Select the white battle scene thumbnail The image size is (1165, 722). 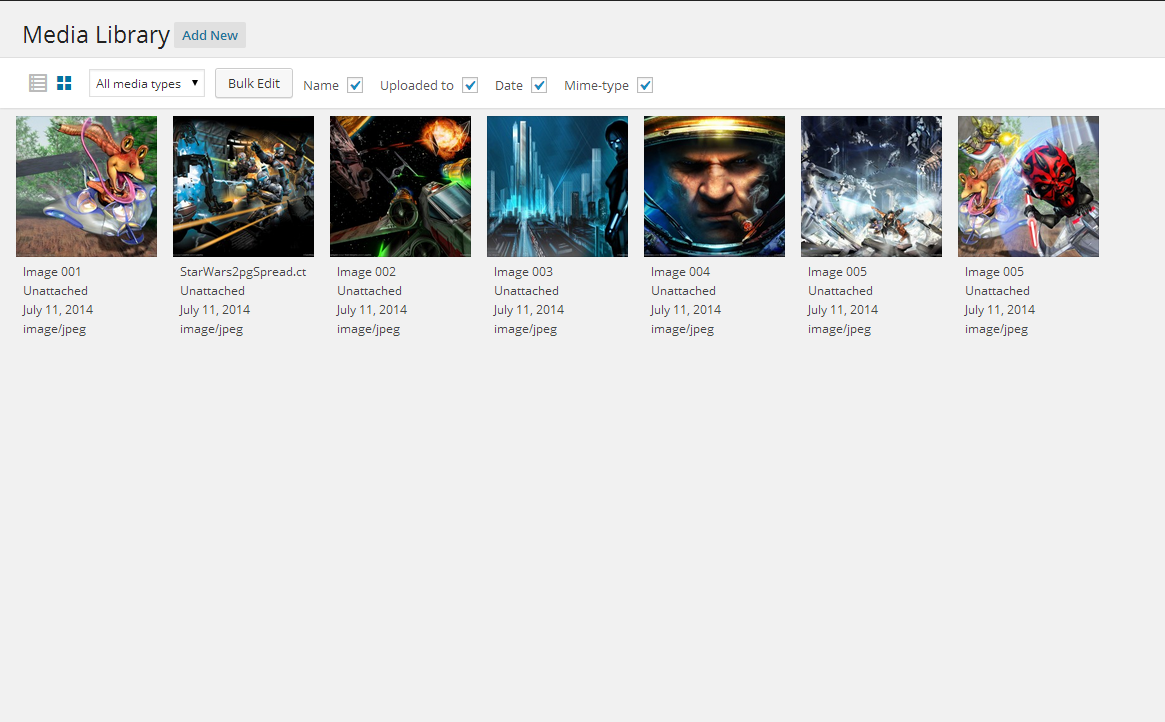(872, 186)
